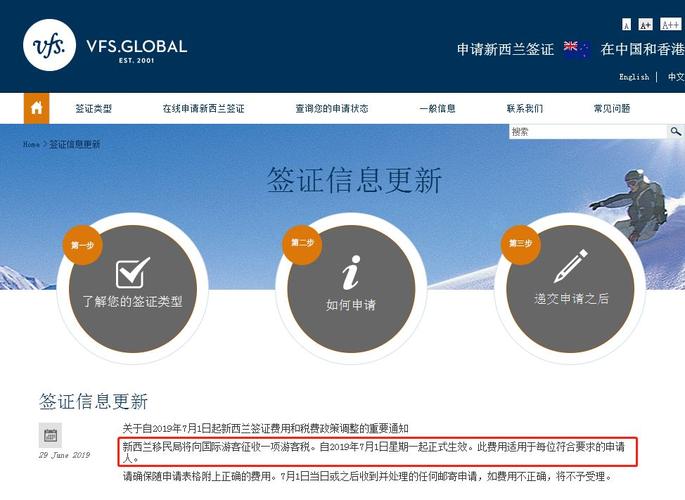Image resolution: width=685 pixels, height=500 pixels.
Task: Select the smallest font size A button
Action: [x=626, y=24]
